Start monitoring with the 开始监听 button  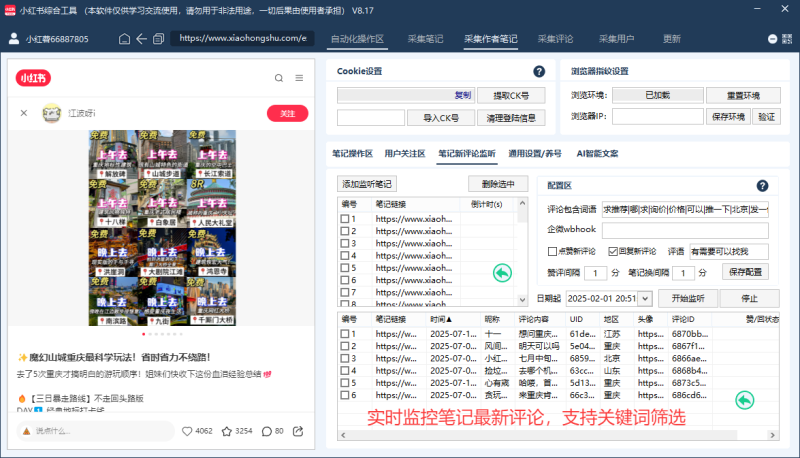688,298
